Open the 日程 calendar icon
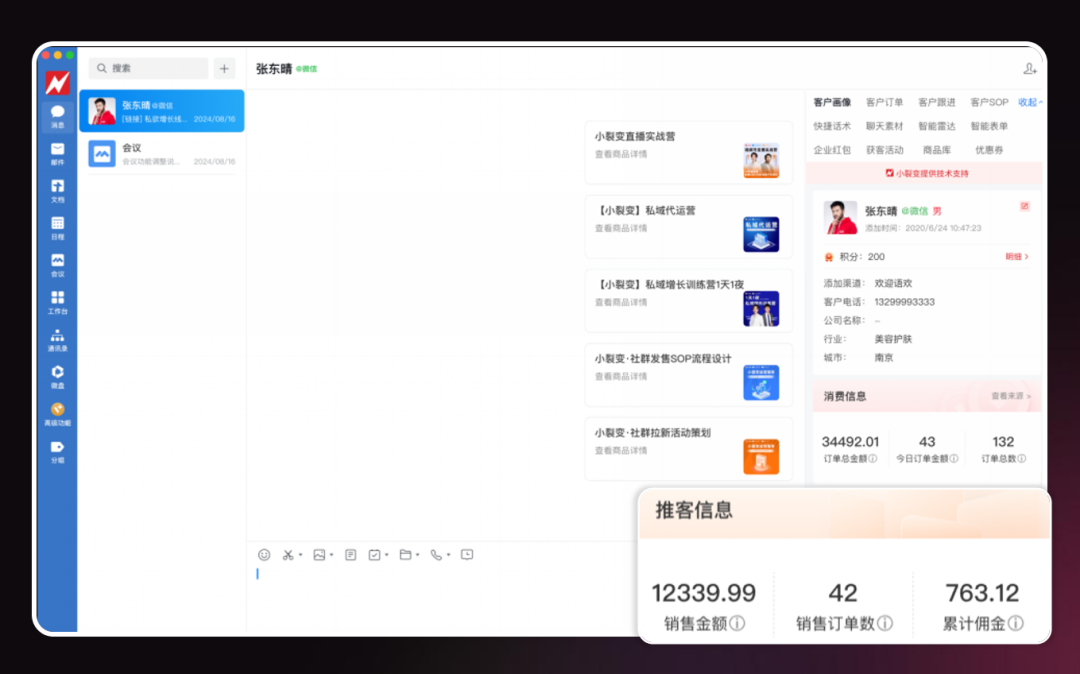This screenshot has width=1080, height=674. pyautogui.click(x=57, y=224)
